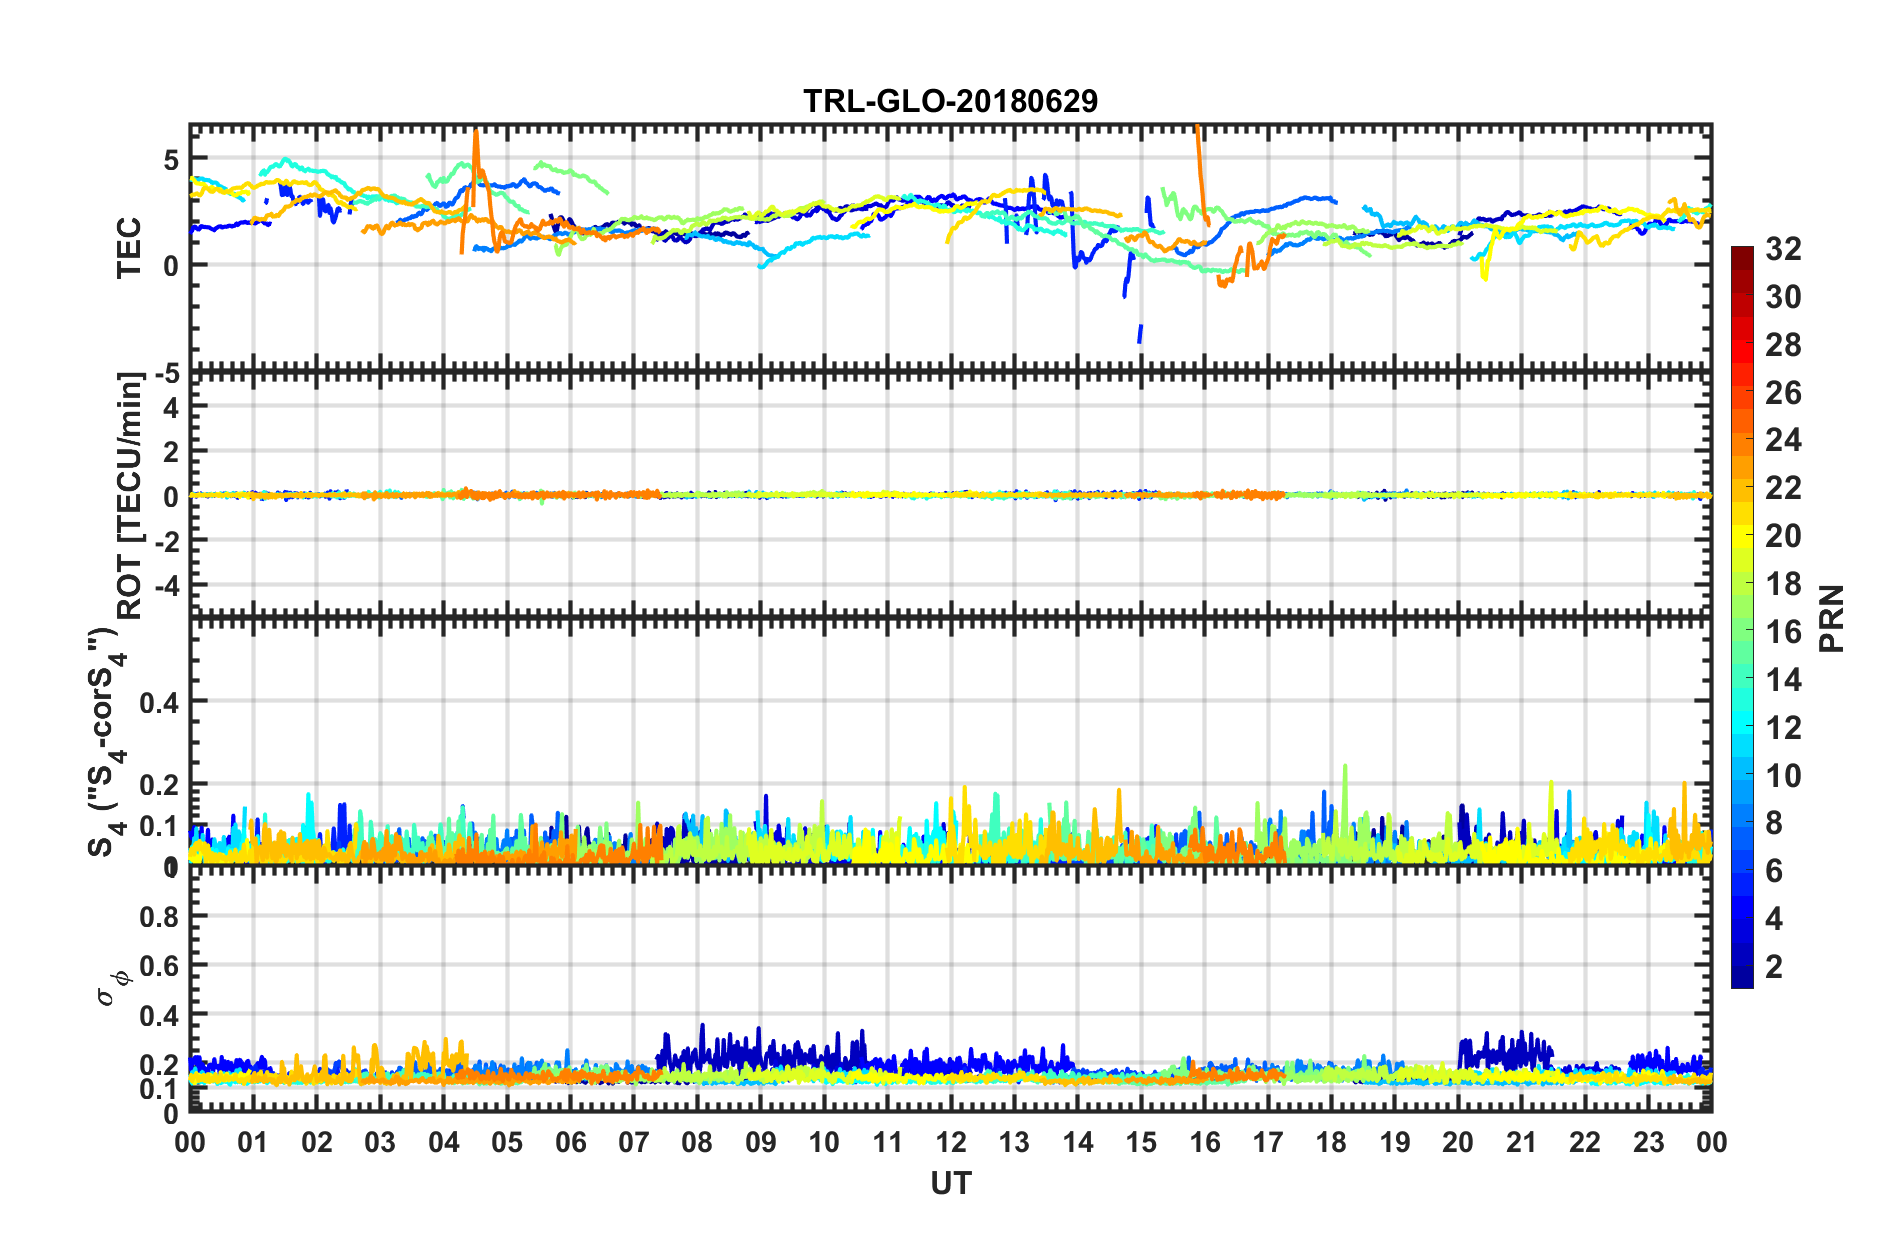
Task: Click the colorbar tick label 28
Action: [x=1783, y=345]
